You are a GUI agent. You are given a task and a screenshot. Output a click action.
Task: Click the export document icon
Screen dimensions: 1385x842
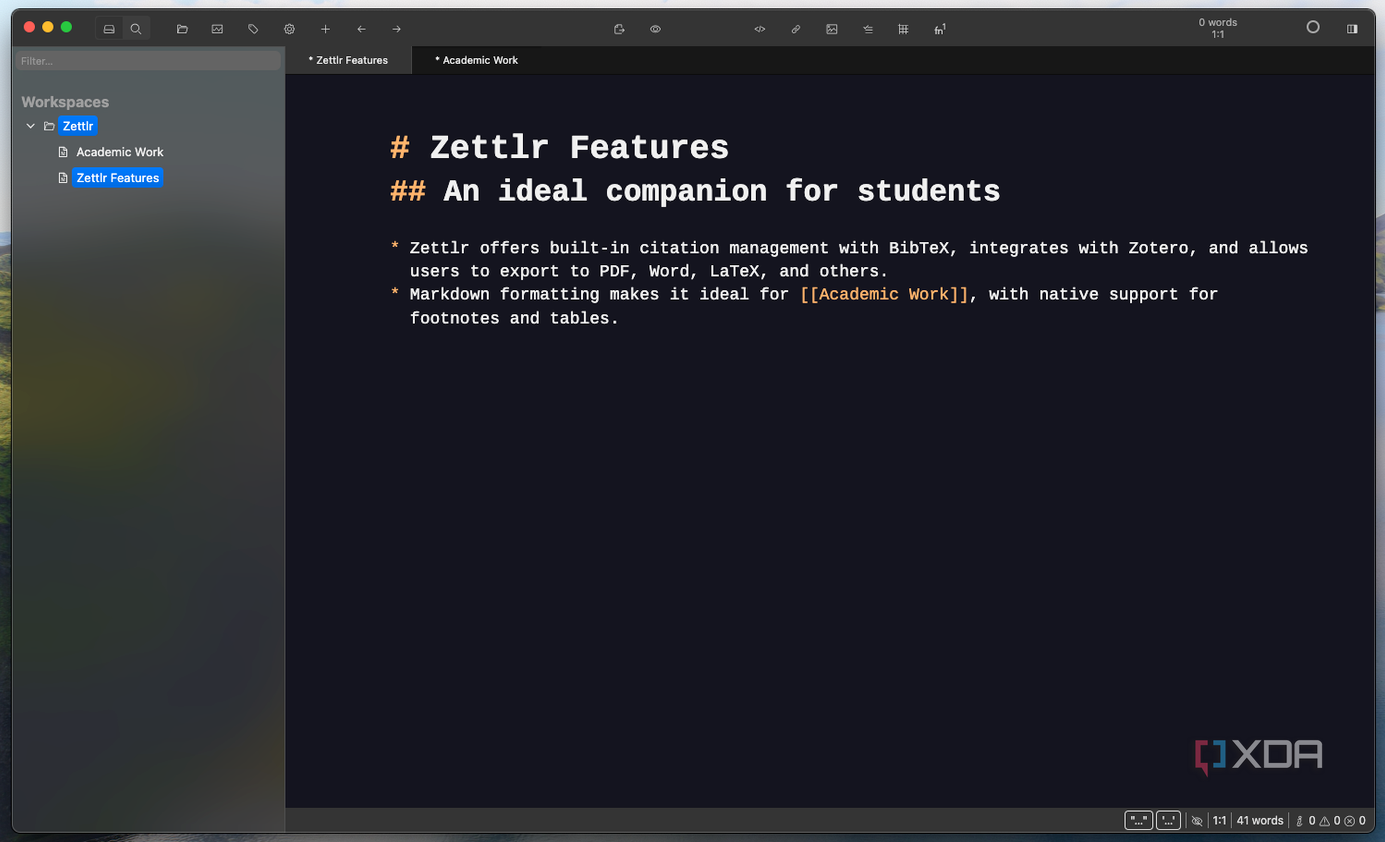pos(619,29)
